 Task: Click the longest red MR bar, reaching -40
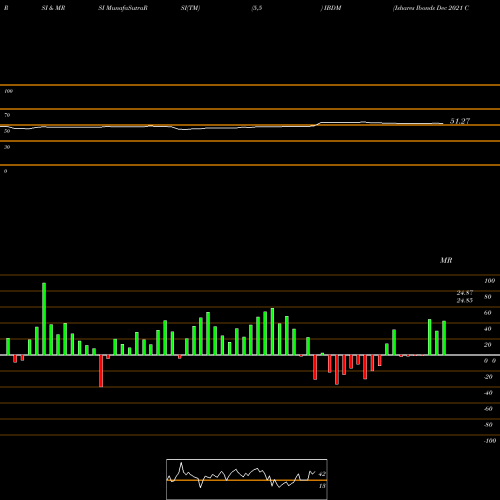click(101, 371)
